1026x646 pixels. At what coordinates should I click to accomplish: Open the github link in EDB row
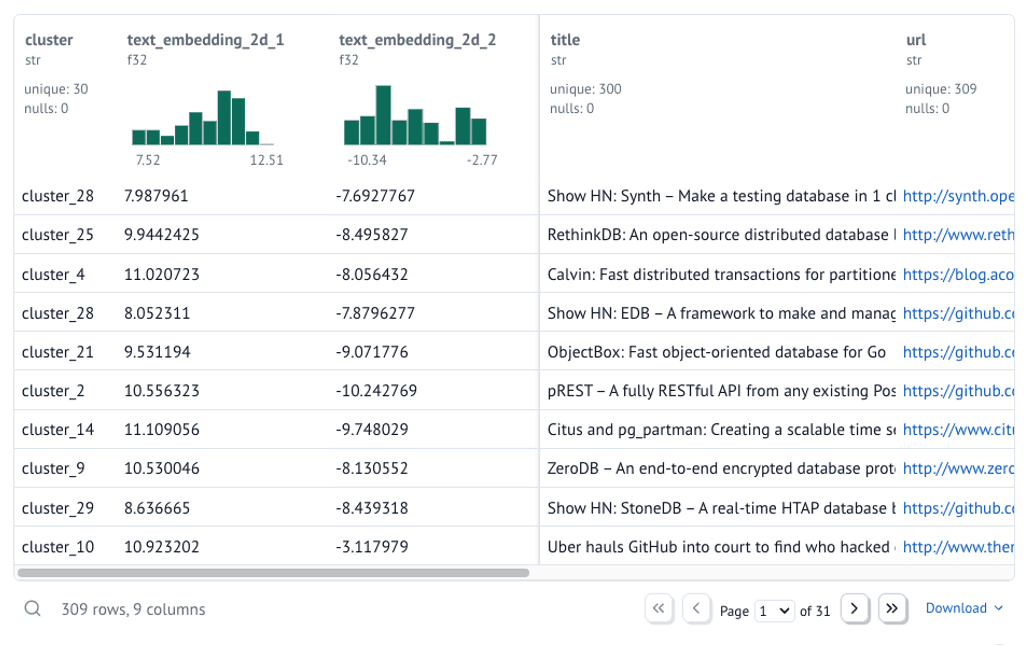pos(959,314)
